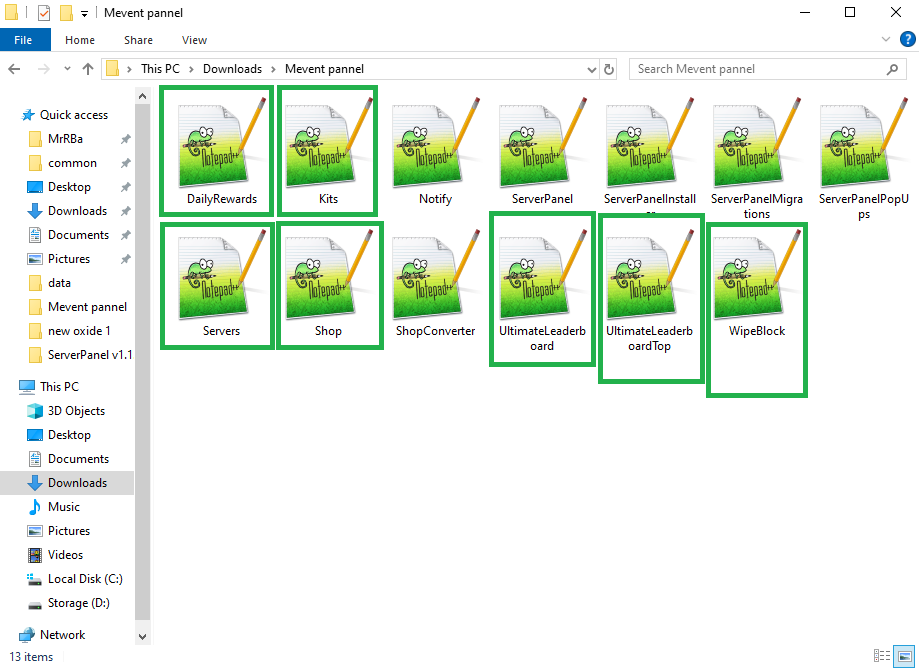
Task: Select the UltimateLeaderboard file icon
Action: click(x=542, y=275)
